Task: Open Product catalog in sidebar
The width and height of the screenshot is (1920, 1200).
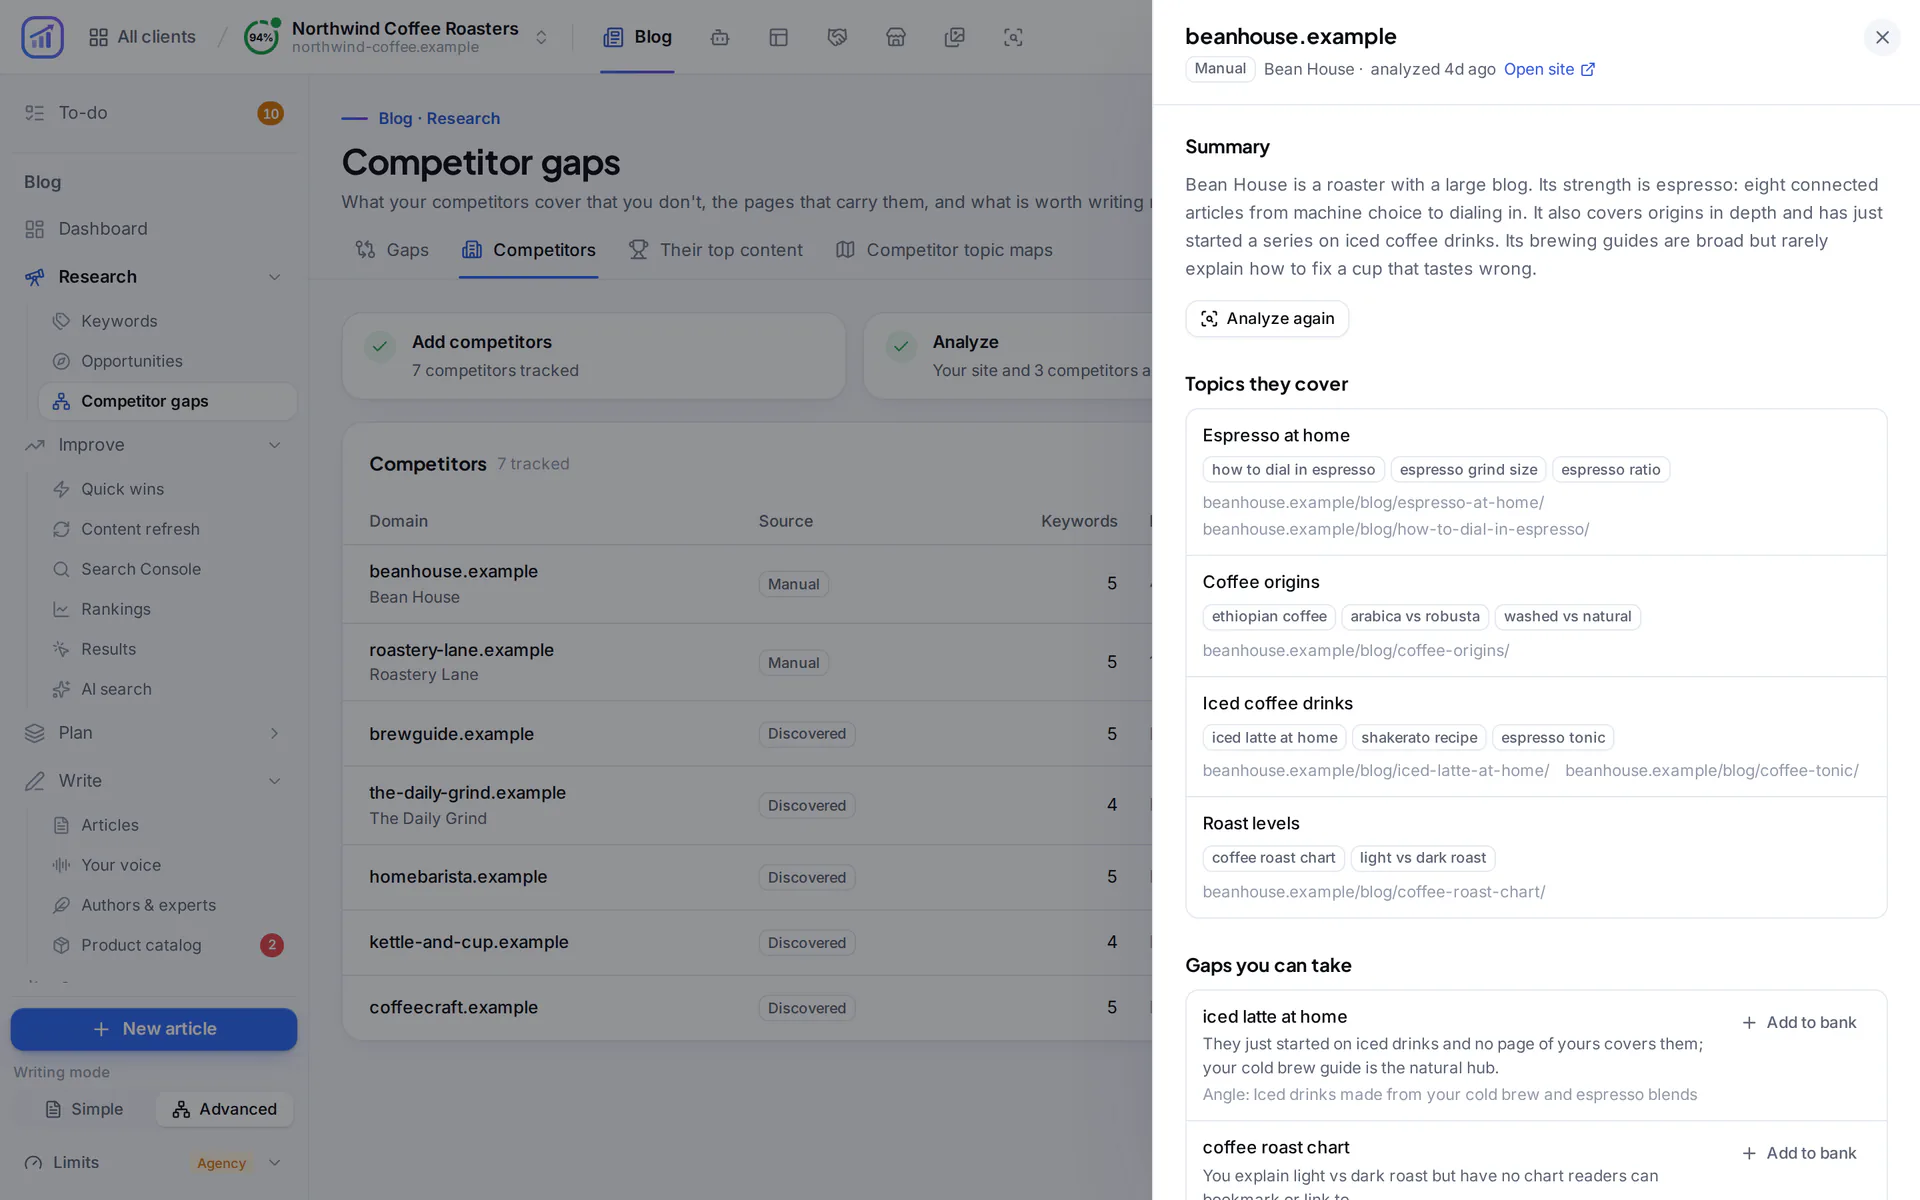Action: 167,945
